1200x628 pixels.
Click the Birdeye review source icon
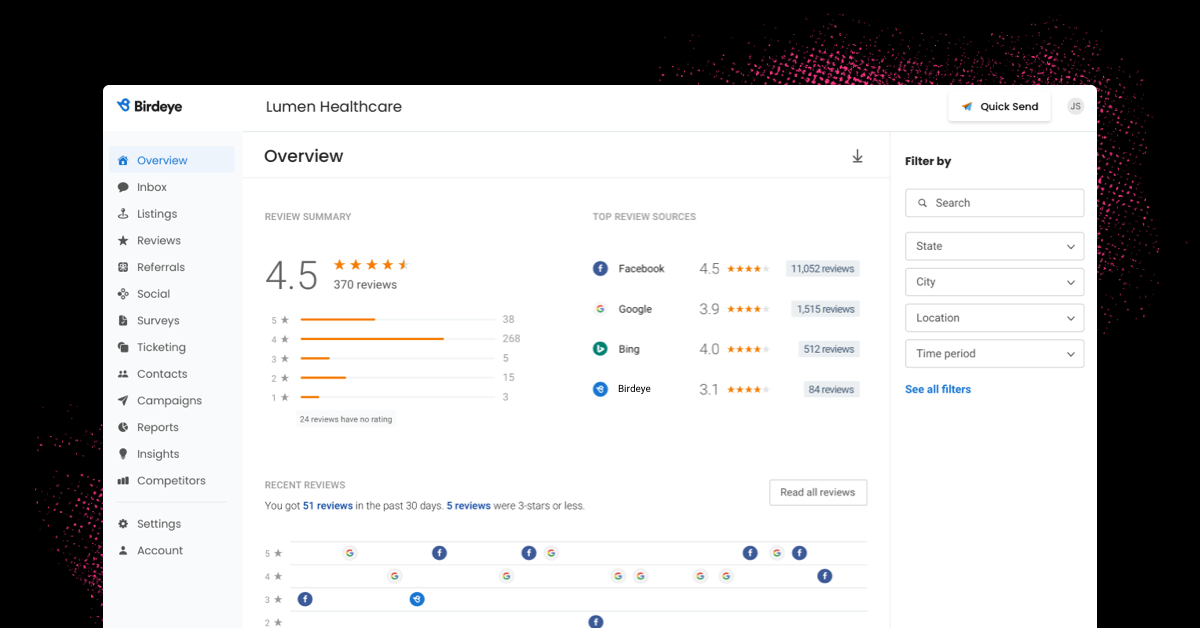click(600, 388)
